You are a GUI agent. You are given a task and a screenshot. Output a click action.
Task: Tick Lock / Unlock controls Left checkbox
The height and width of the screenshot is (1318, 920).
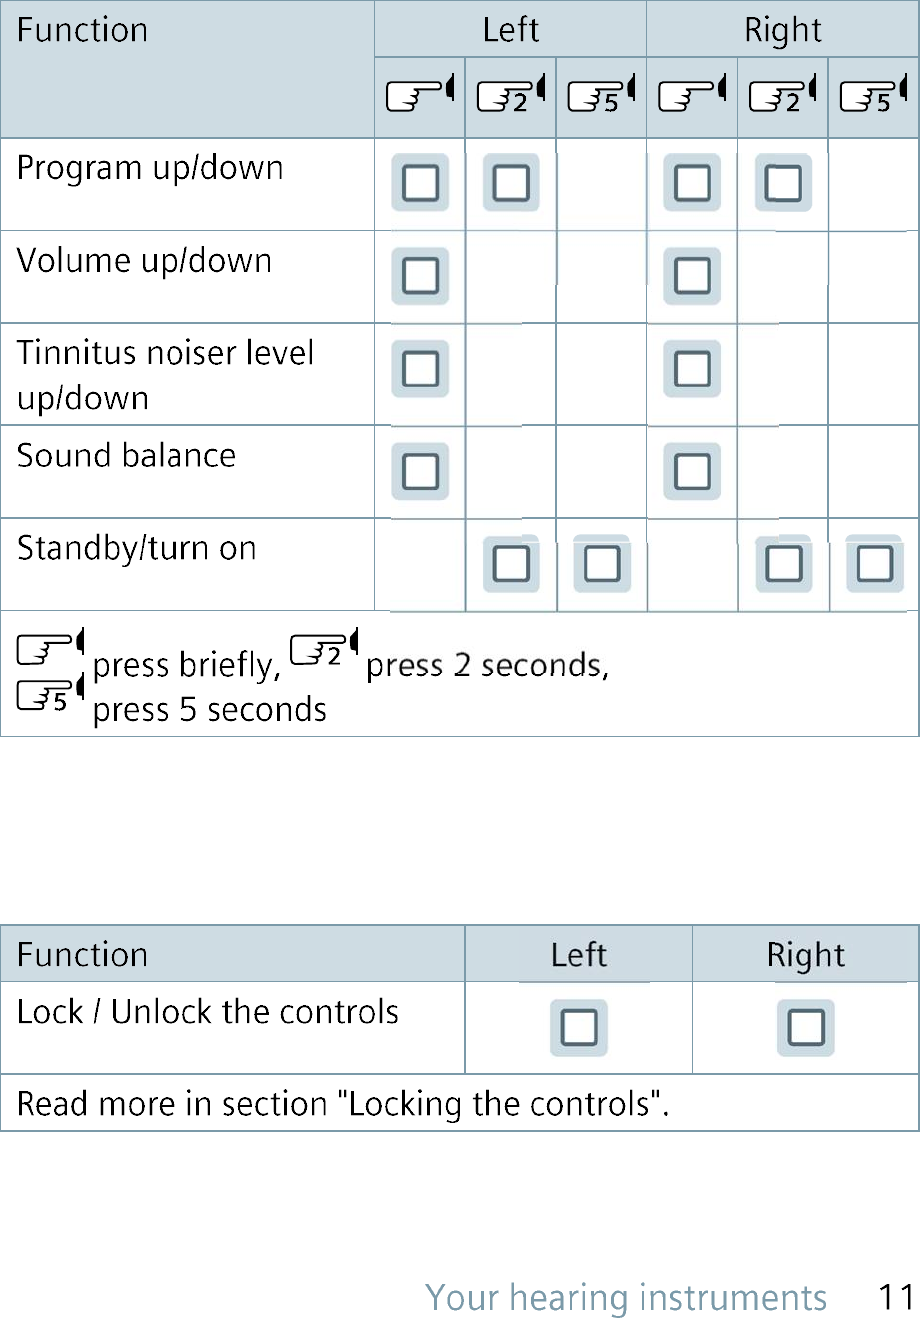pos(579,1027)
